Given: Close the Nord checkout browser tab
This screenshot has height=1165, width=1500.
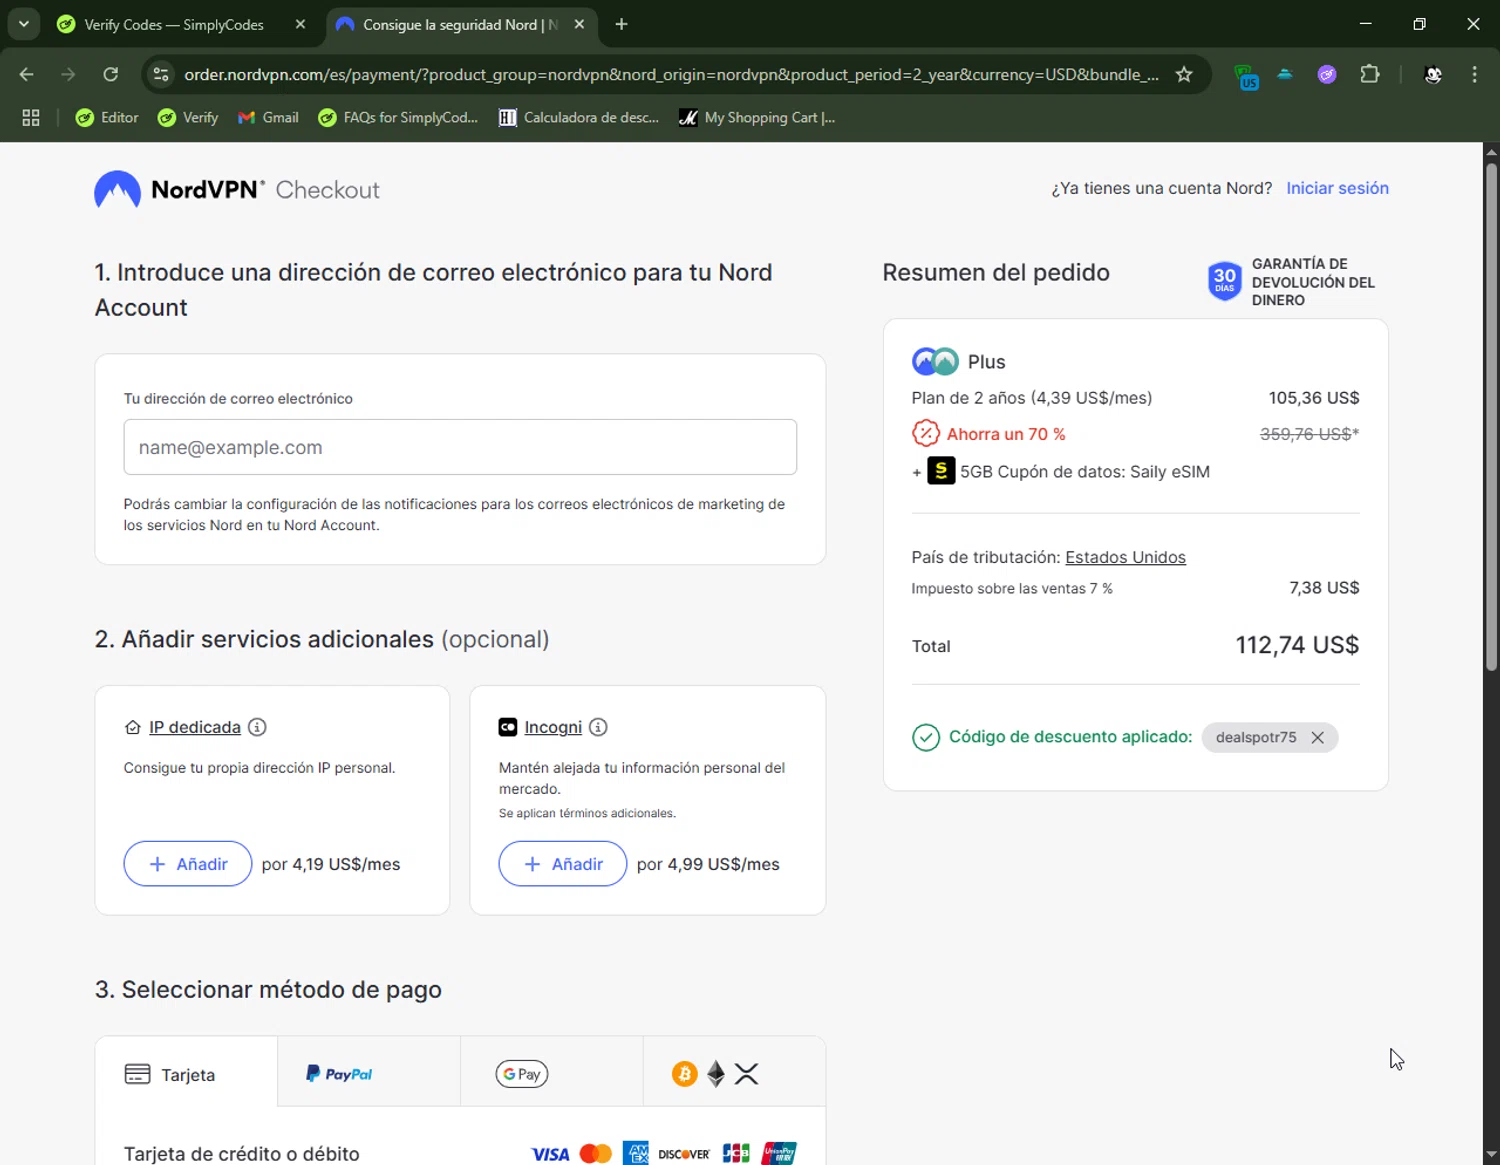Looking at the screenshot, I should pos(579,24).
